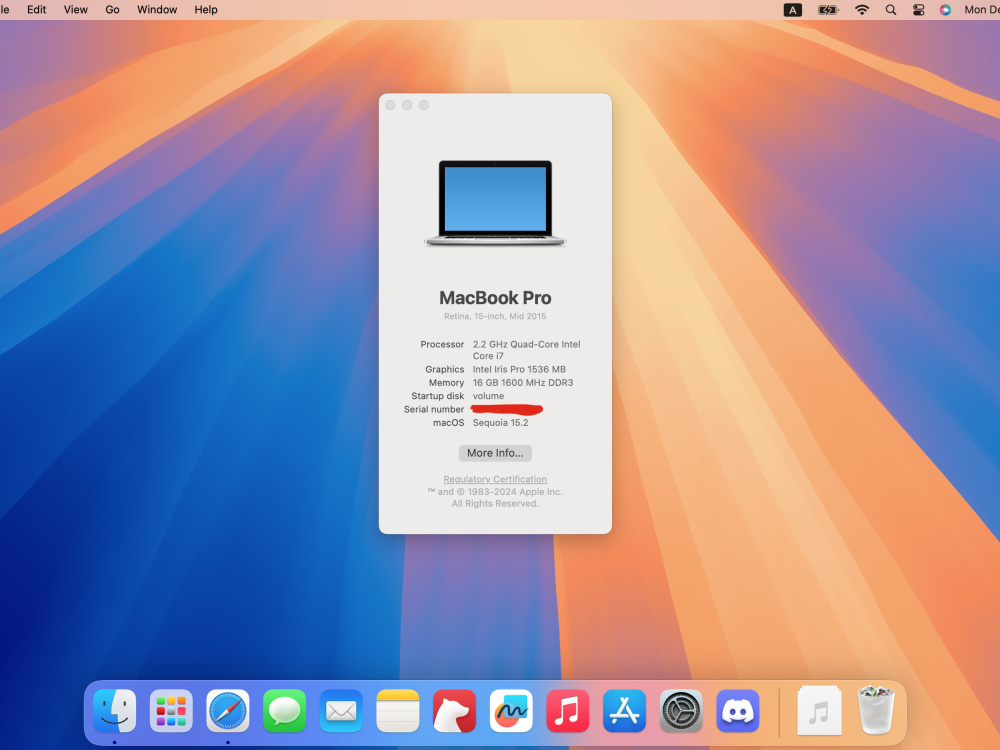Screen dimensions: 1000x750
Task: Click the 16 GB 1600 MHz DDR3 value
Action: pos(523,383)
